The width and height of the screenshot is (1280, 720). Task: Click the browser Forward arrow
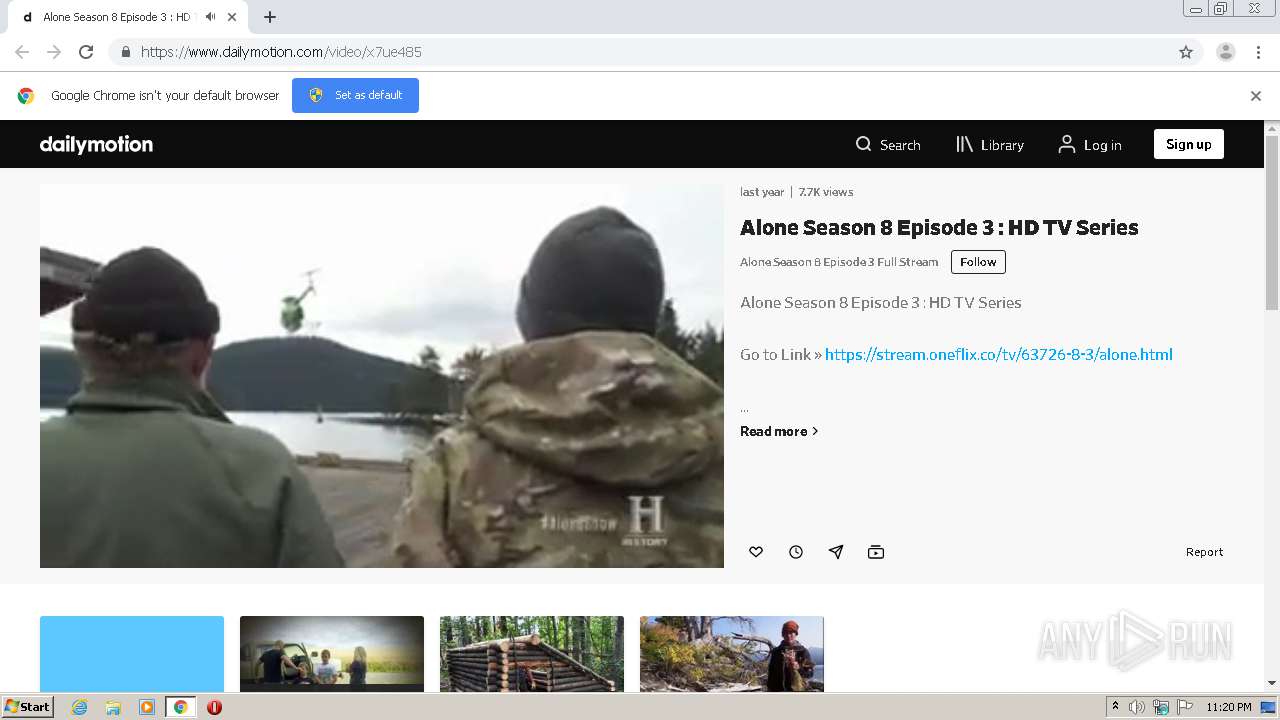click(54, 52)
